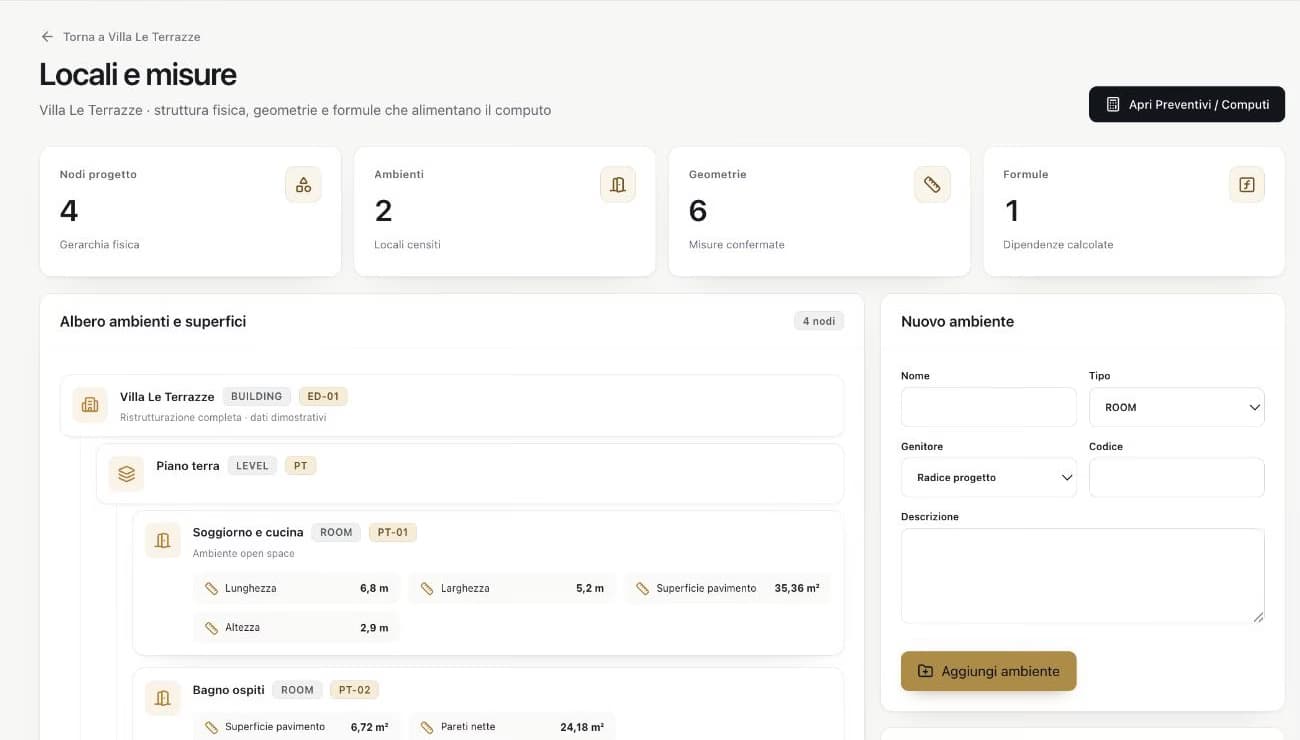Viewport: 1300px width, 740px height.
Task: Select the Bagno ospiti tree node
Action: 488,704
